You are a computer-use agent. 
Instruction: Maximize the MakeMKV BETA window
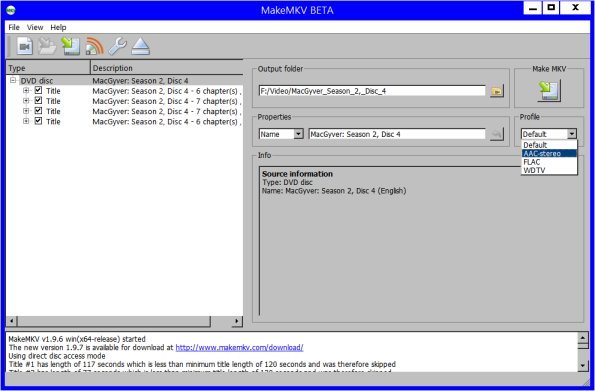pos(551,8)
